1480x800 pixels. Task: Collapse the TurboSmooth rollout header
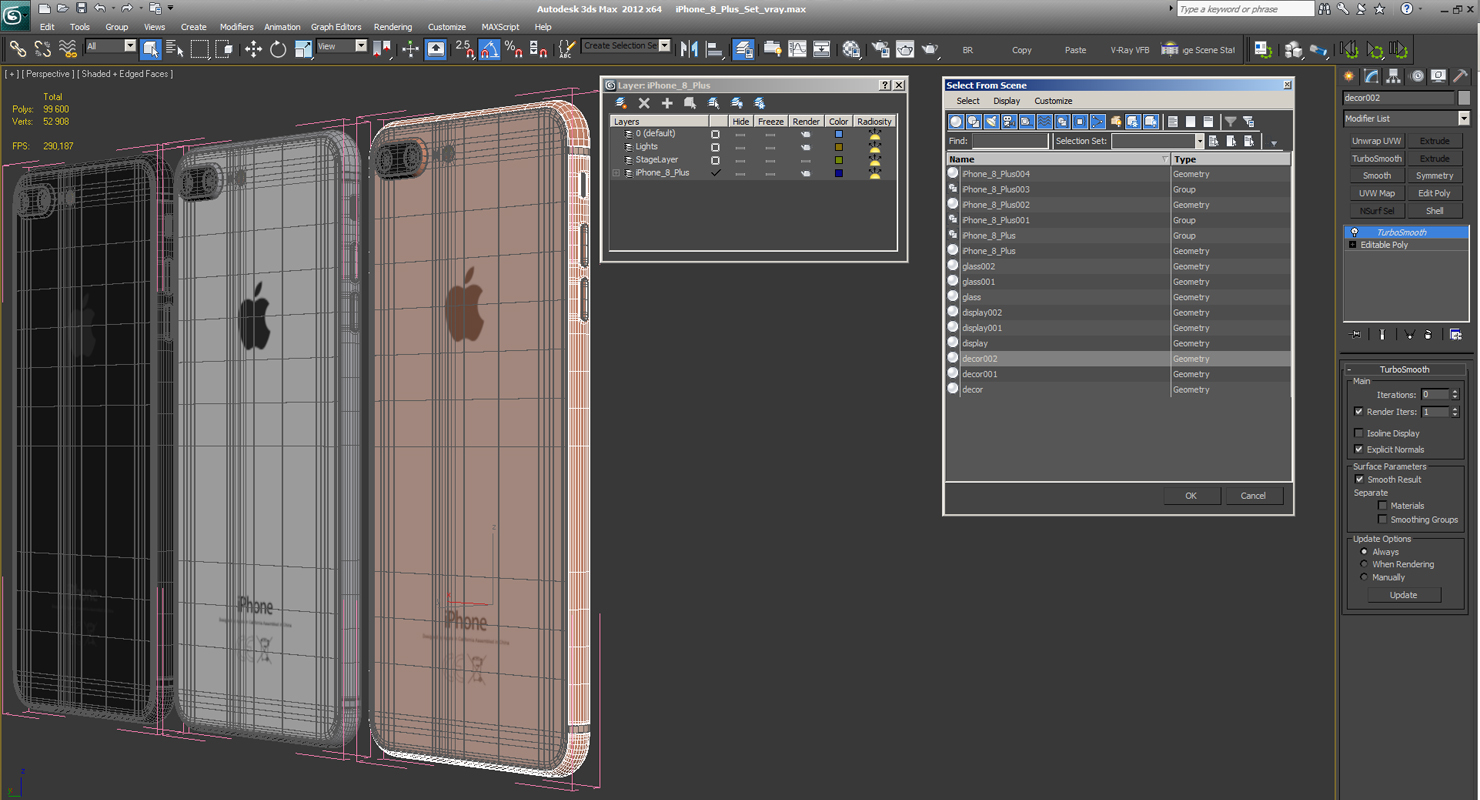(1404, 369)
